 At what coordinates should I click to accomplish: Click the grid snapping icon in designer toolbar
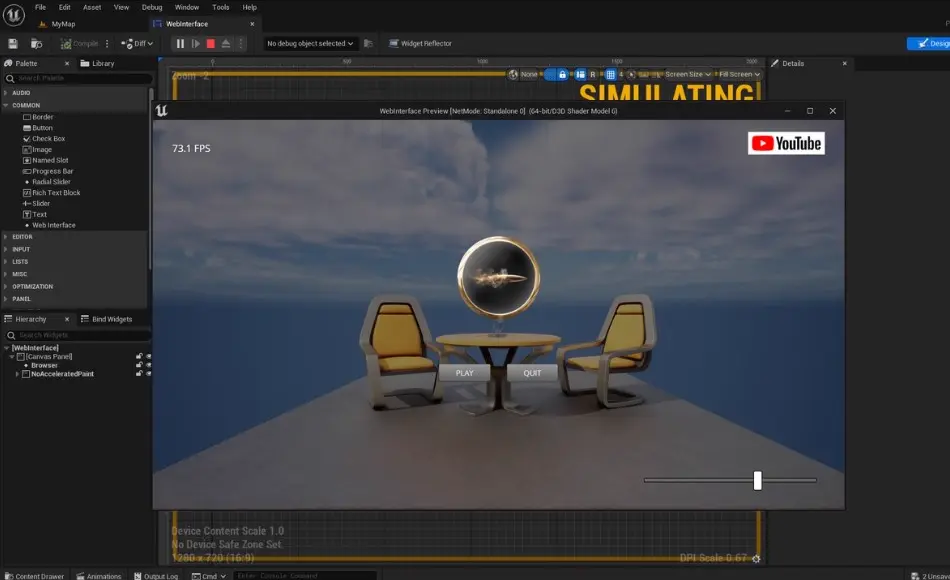(610, 74)
